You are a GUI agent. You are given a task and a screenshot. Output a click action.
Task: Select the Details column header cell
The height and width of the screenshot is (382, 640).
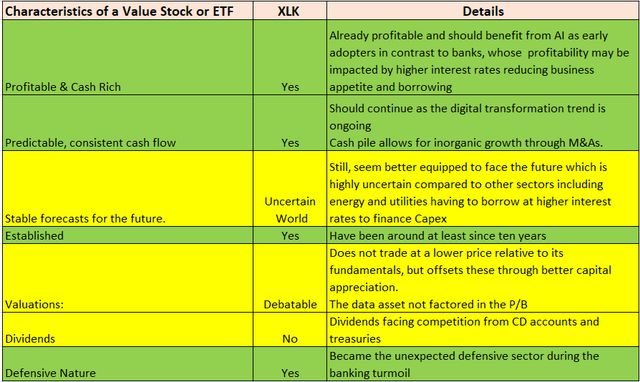tap(483, 11)
